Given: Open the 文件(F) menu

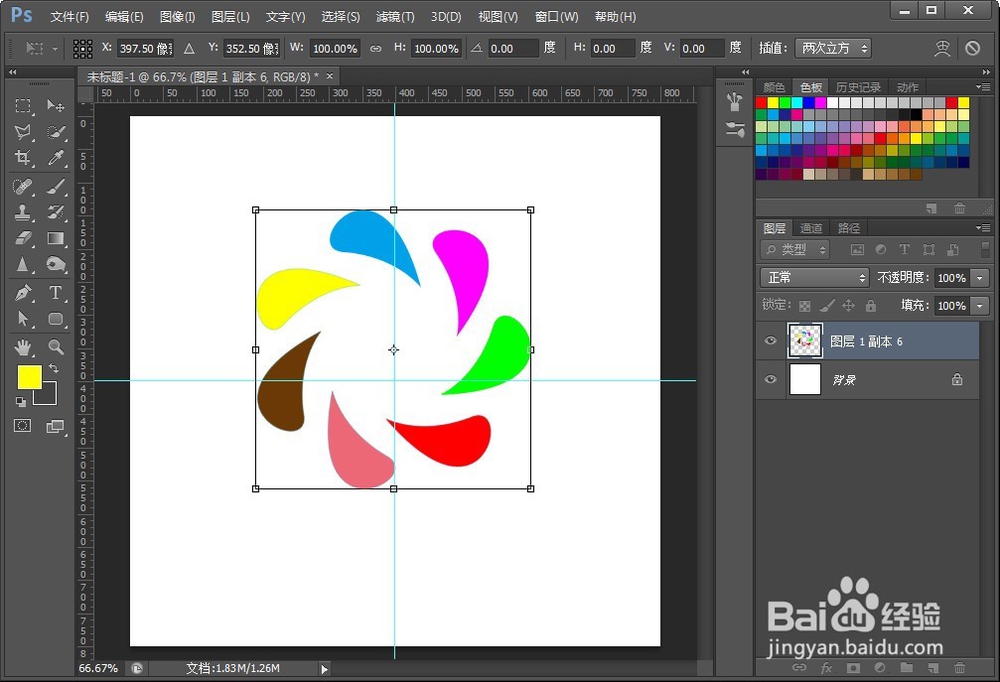Looking at the screenshot, I should click(70, 17).
